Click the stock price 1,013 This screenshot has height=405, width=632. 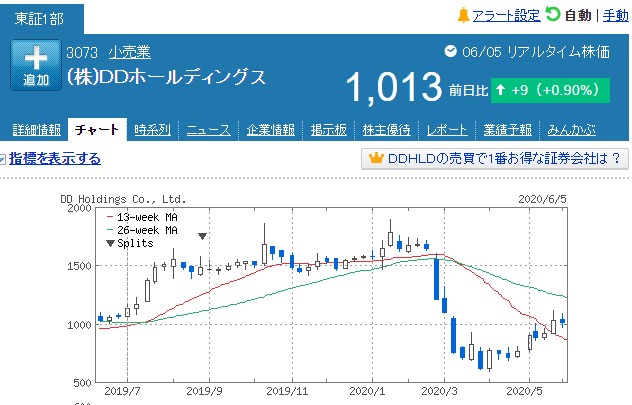tap(394, 87)
